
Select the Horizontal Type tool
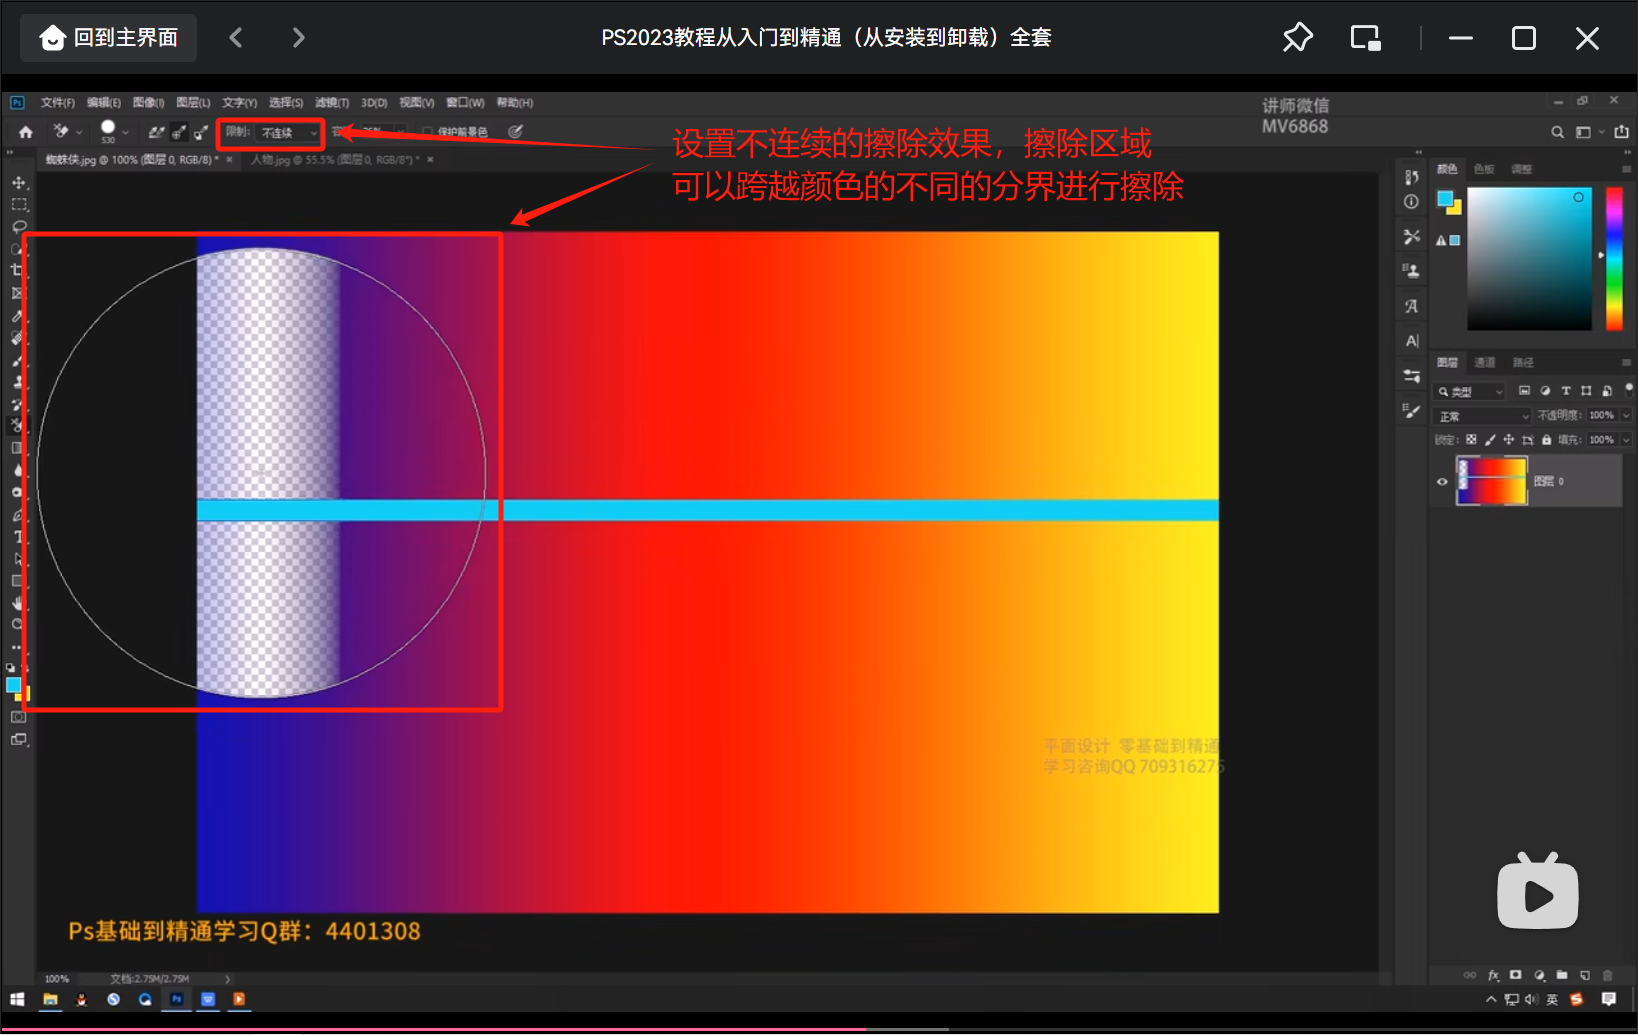tap(18, 537)
